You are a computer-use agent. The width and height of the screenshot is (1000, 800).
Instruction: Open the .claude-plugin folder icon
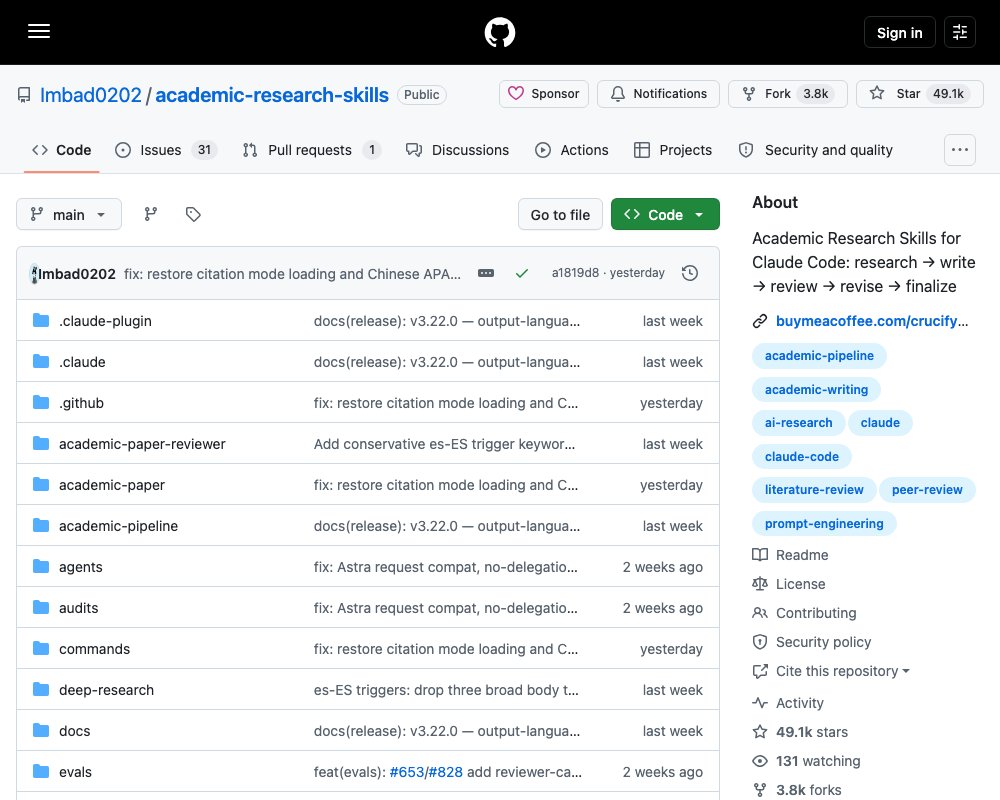(41, 320)
